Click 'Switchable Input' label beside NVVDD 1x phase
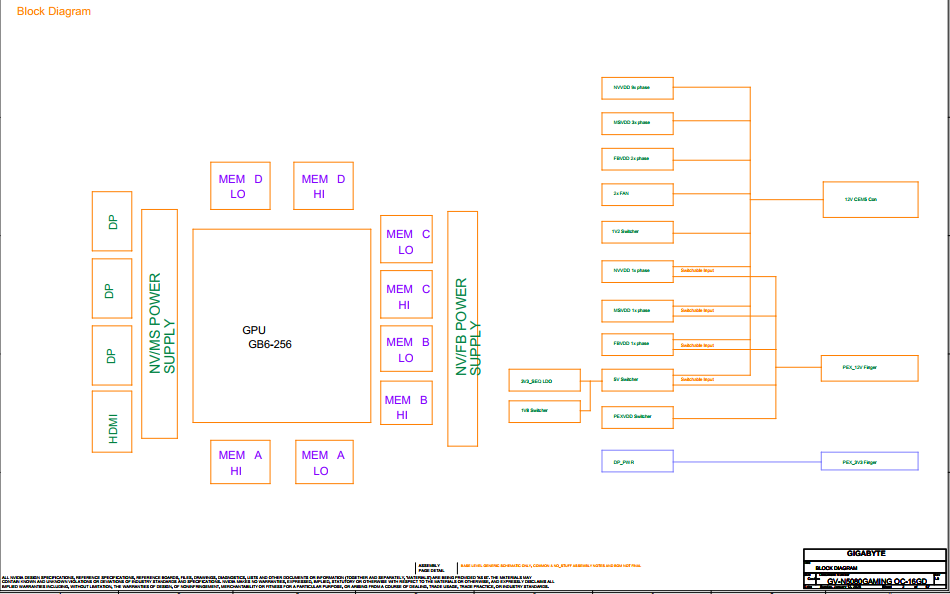Image resolution: width=950 pixels, height=594 pixels. tap(697, 270)
